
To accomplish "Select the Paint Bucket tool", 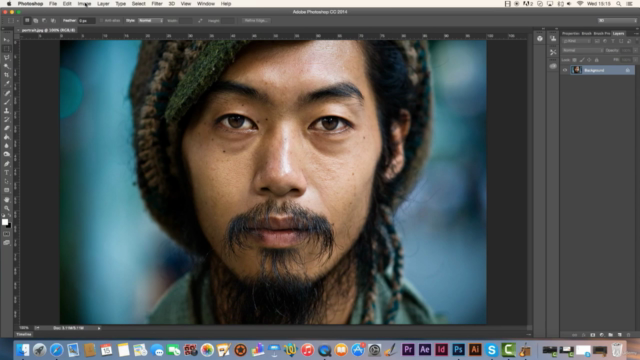I will point(7,137).
